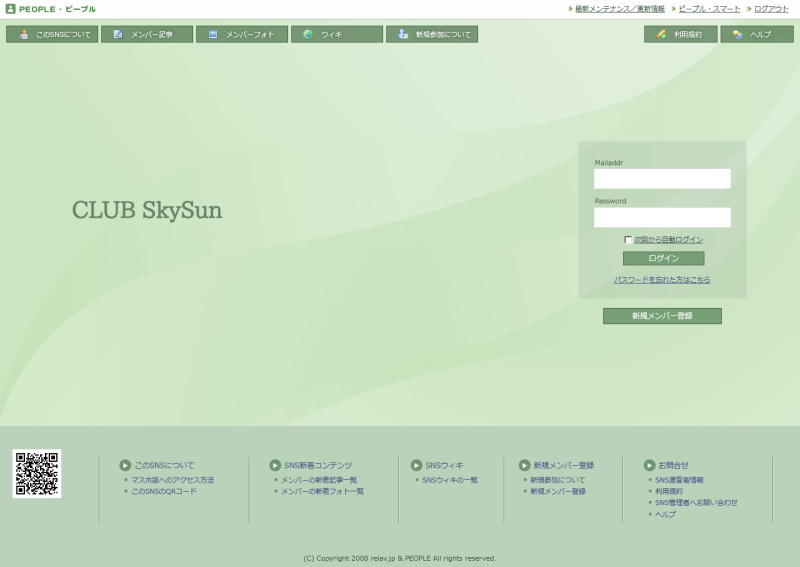Image resolution: width=800 pixels, height=567 pixels.
Task: Click the QR code image in footer
Action: tap(37, 473)
